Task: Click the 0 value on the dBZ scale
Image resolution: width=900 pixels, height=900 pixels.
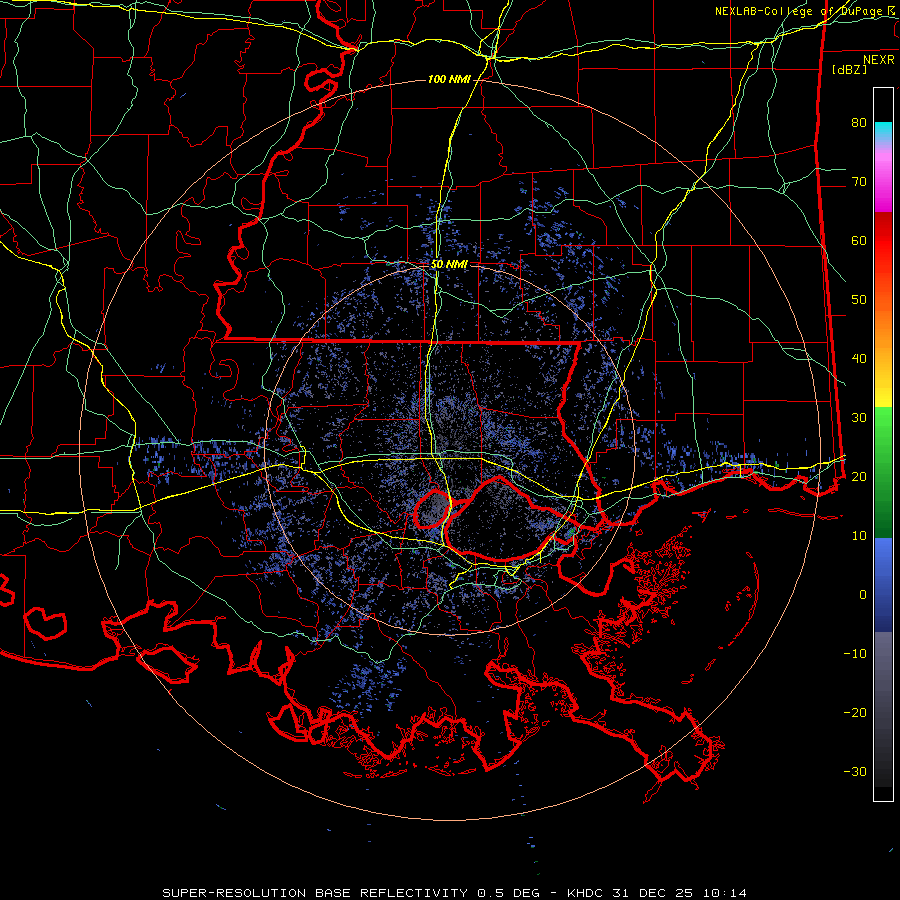Action: point(863,595)
